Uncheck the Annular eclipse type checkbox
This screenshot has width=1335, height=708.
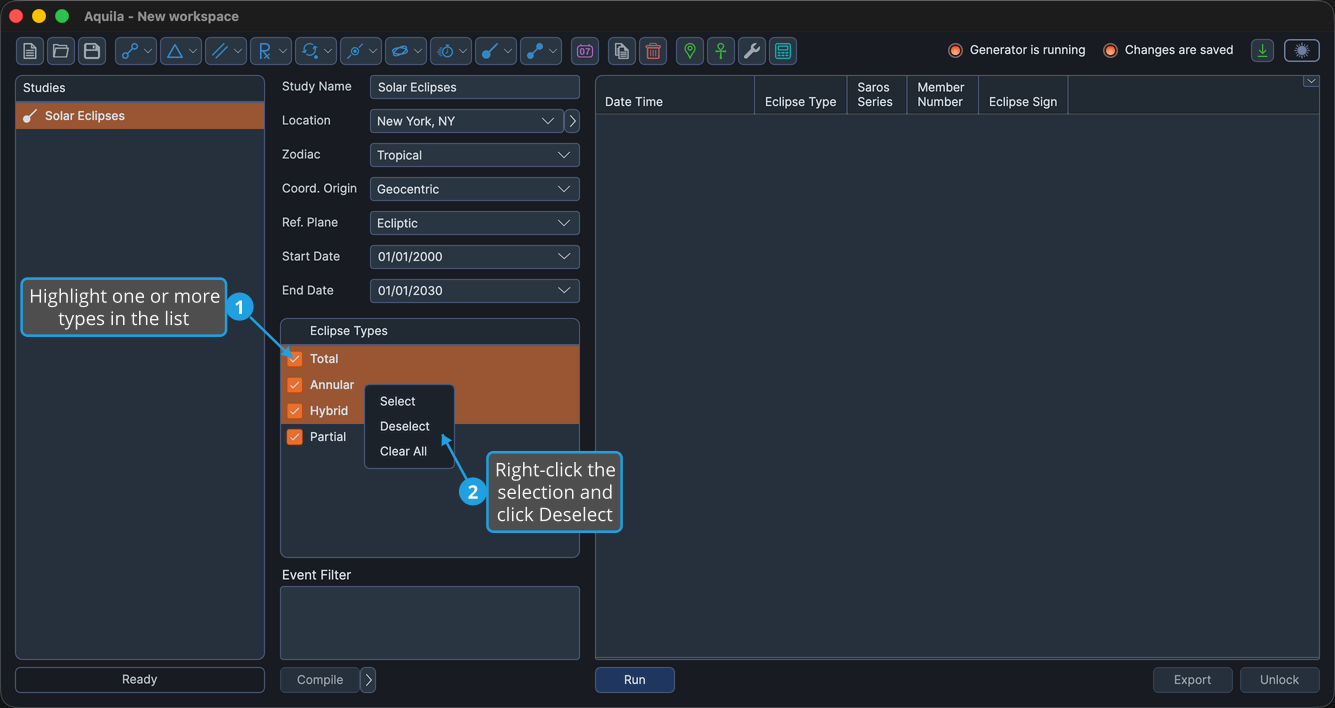295,384
